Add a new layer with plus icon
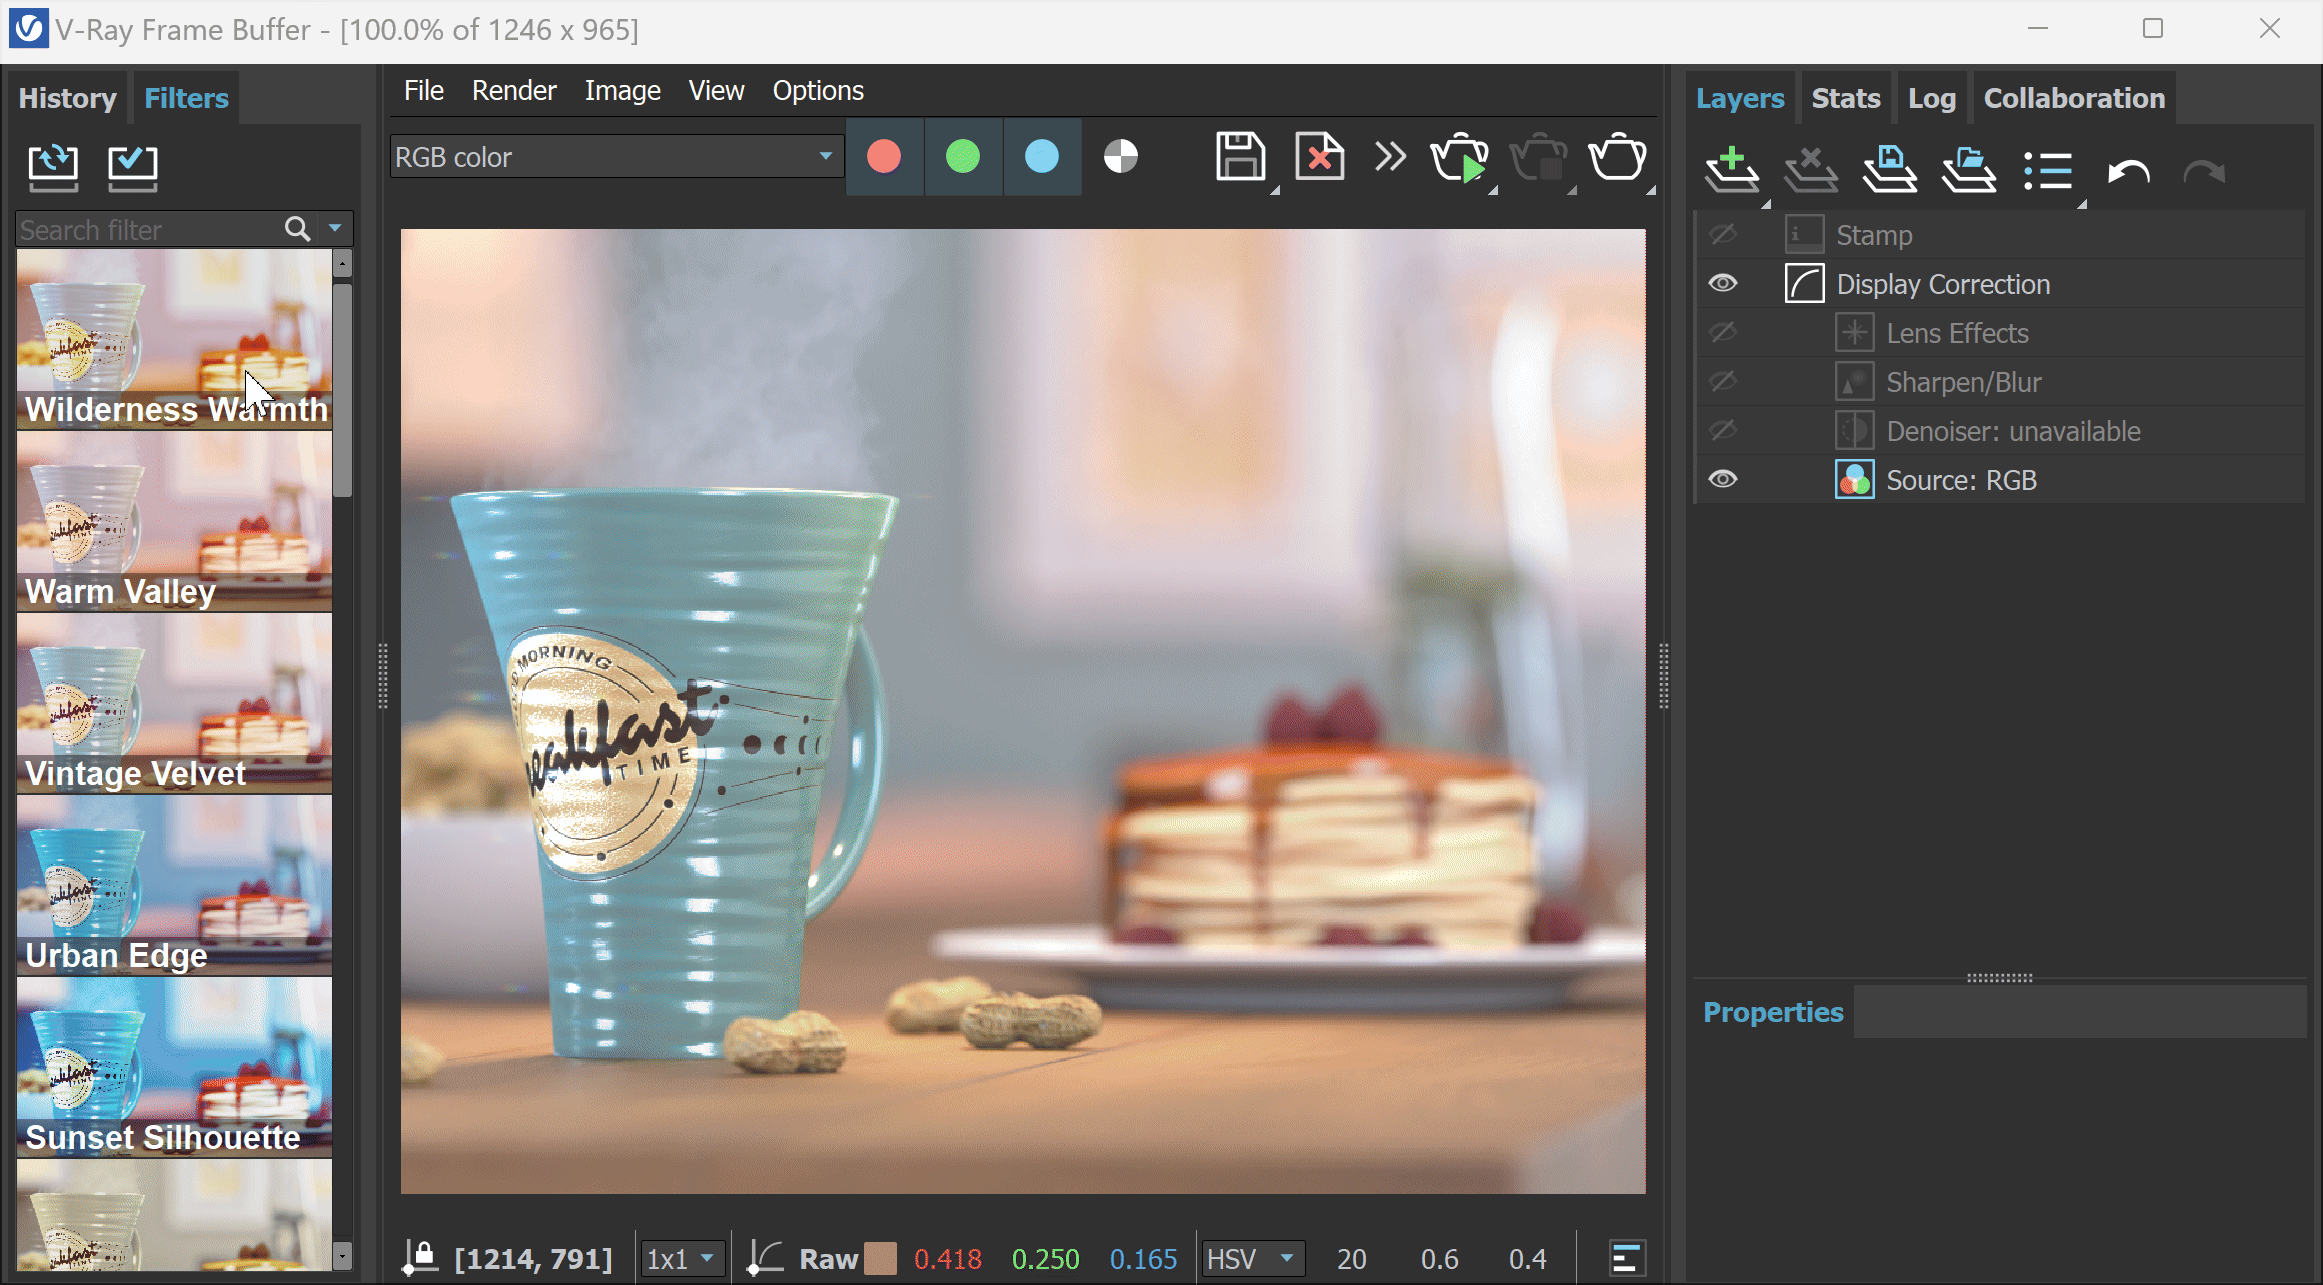This screenshot has height=1285, width=2323. point(1732,170)
